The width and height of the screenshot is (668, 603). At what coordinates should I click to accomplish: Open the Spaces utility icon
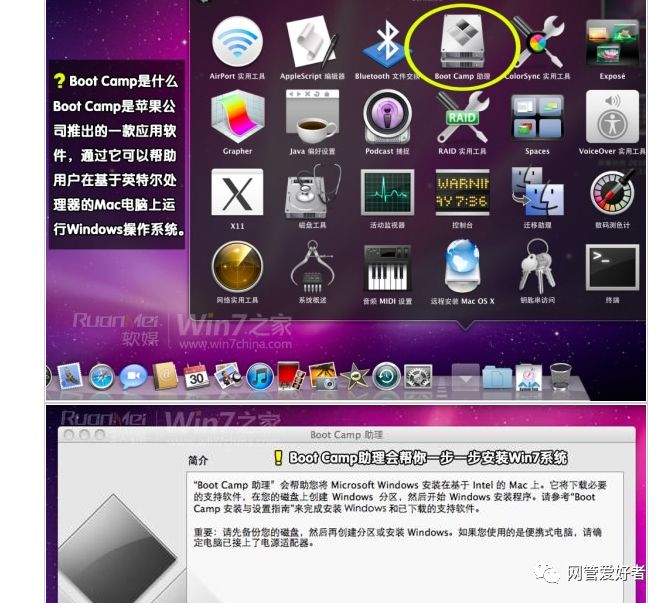point(537,117)
